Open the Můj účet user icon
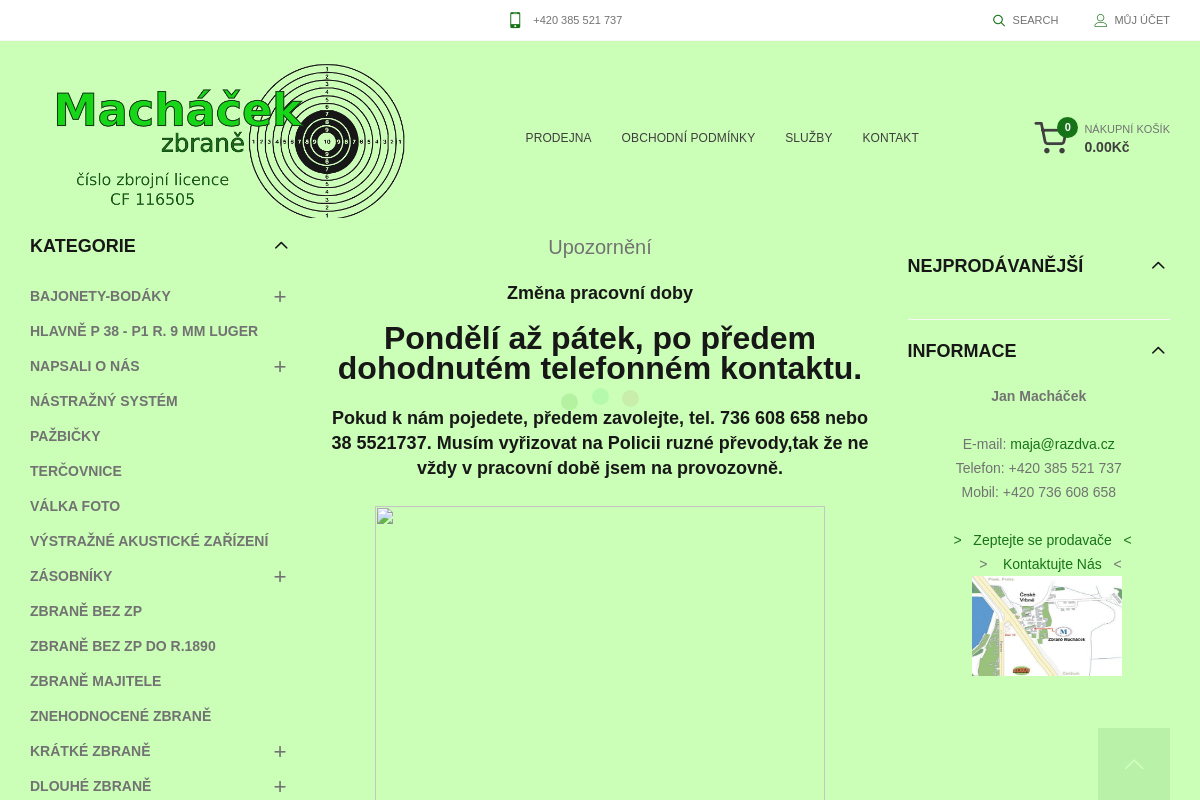This screenshot has height=800, width=1200. 1100,20
